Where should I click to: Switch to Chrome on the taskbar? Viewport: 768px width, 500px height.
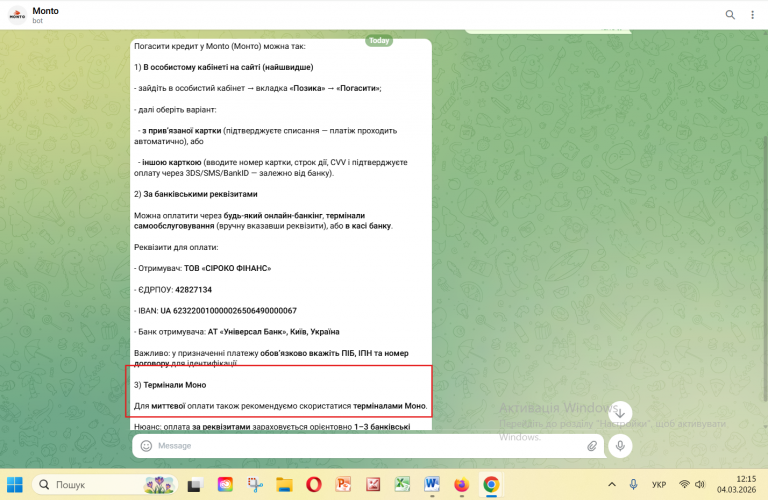(491, 485)
